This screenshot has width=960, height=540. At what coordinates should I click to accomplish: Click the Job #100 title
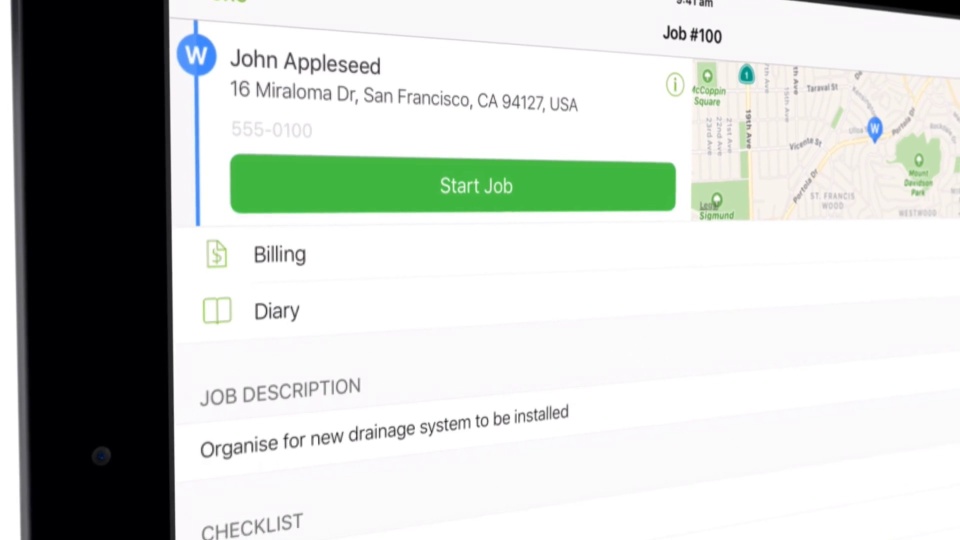click(x=692, y=35)
